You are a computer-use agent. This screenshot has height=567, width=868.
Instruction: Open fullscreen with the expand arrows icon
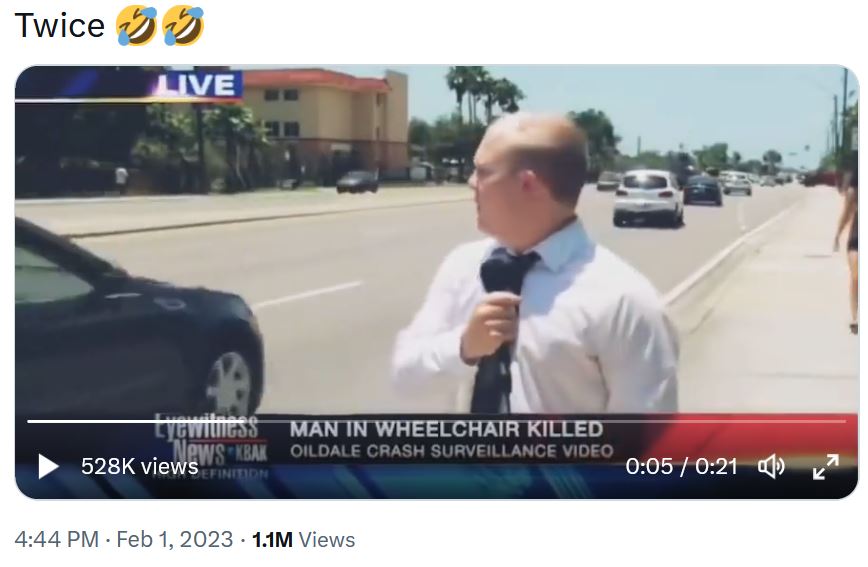pos(825,466)
